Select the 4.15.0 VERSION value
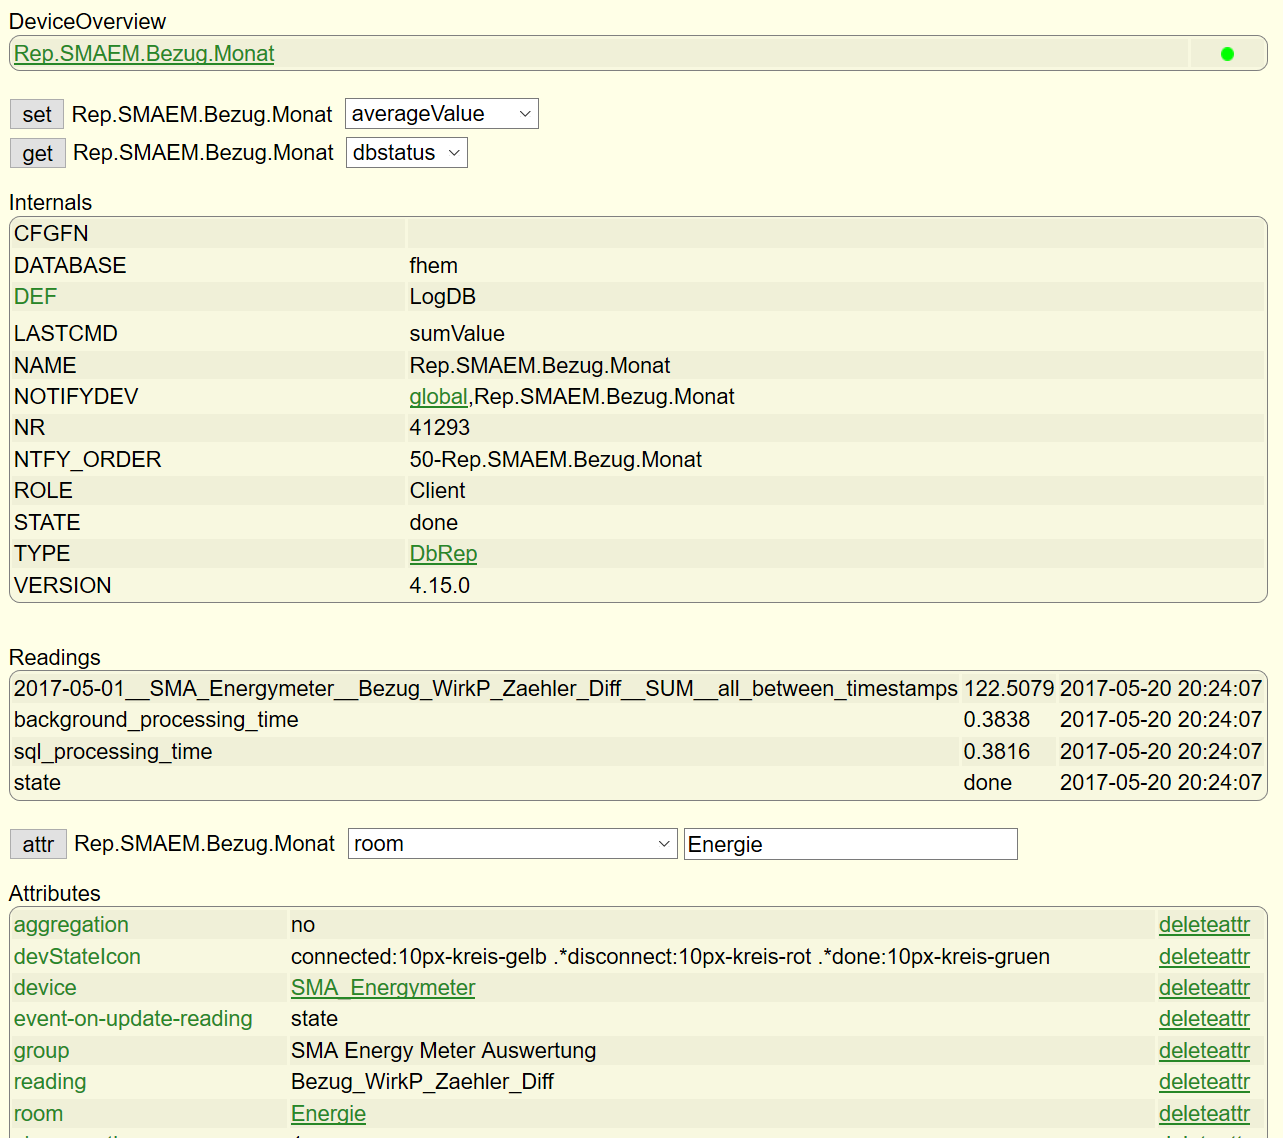1283x1138 pixels. click(440, 586)
